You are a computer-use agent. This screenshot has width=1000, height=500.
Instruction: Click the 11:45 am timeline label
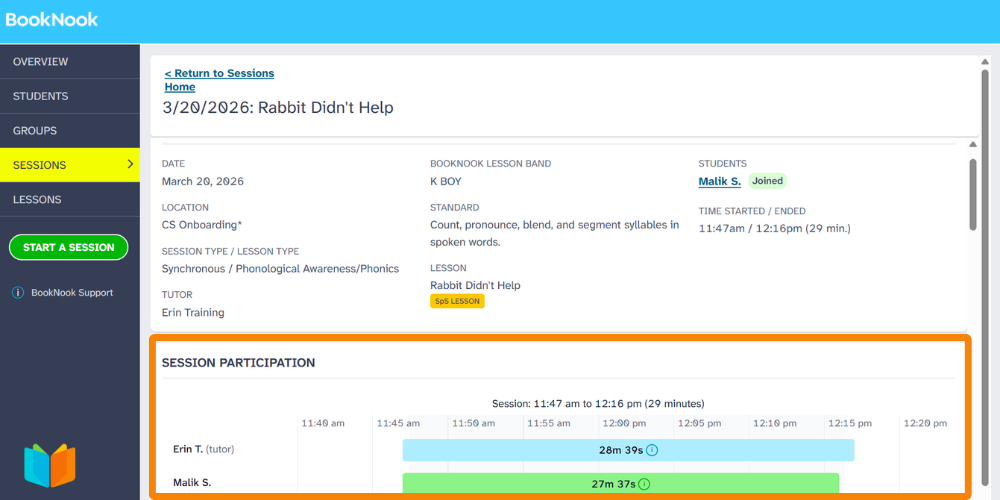click(399, 423)
